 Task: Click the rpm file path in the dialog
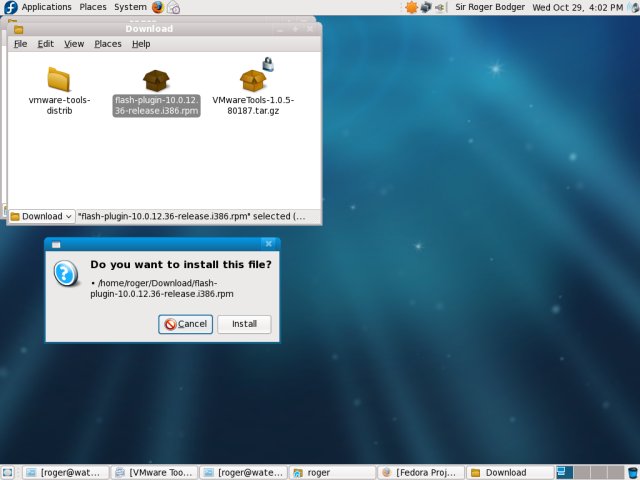(162, 288)
